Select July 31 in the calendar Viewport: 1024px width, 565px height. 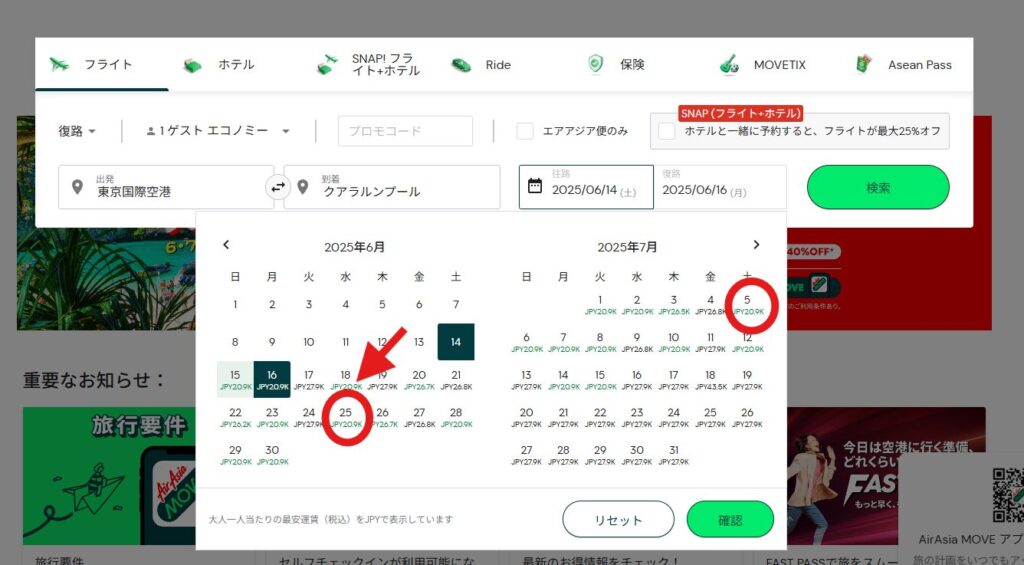click(673, 455)
